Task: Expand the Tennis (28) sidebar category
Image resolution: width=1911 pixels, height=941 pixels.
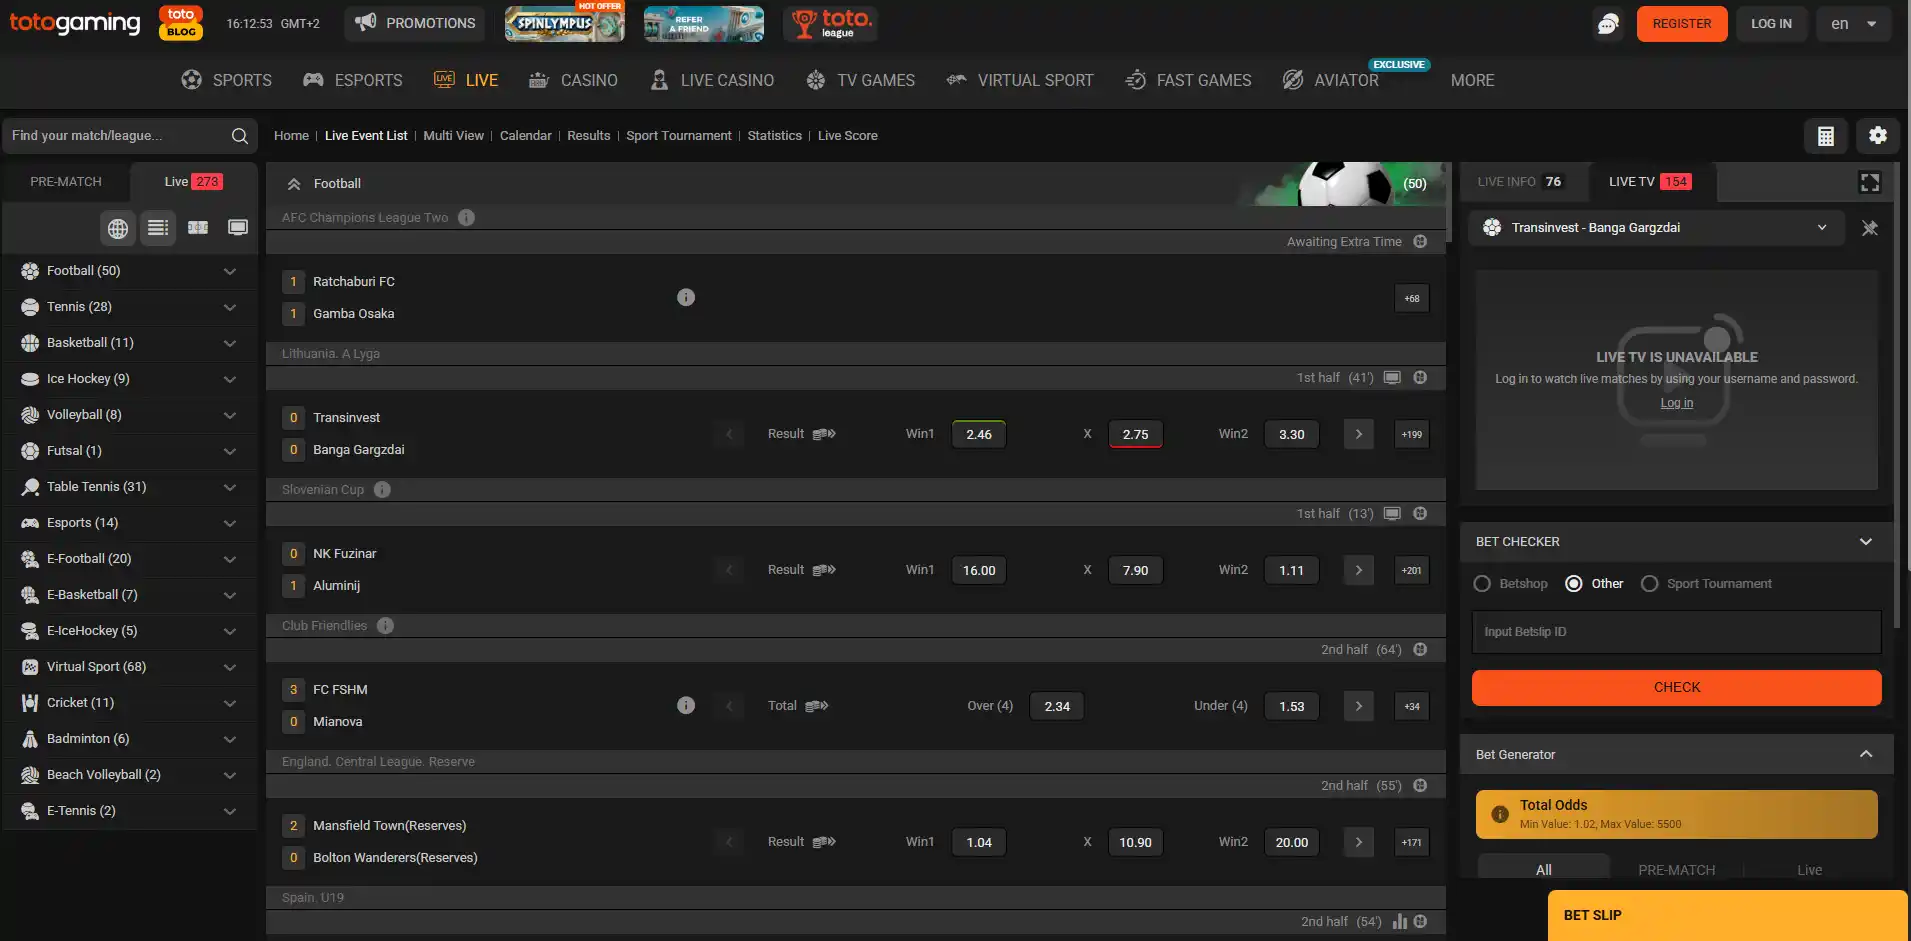Action: tap(130, 307)
